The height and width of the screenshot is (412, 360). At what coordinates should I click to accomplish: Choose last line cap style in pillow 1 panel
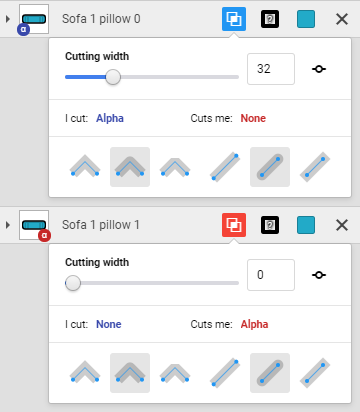pyautogui.click(x=315, y=373)
